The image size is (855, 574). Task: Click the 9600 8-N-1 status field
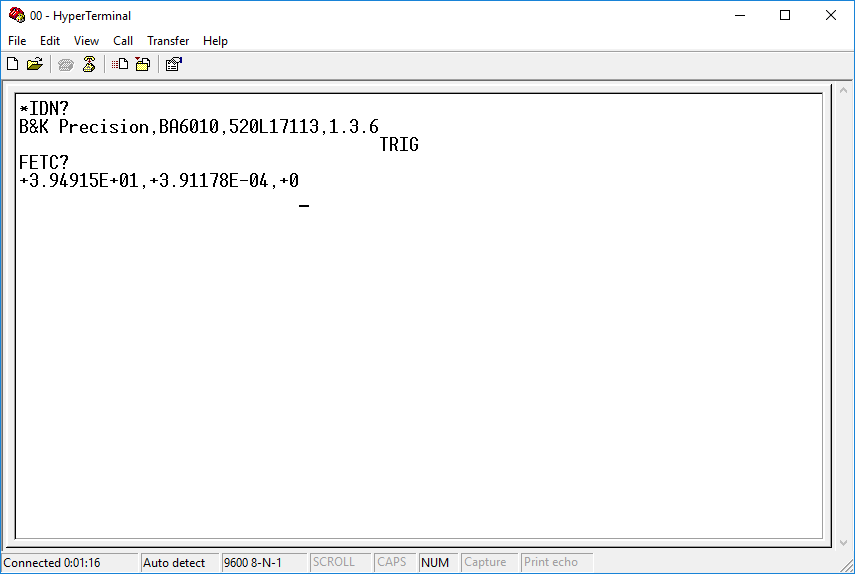coord(264,562)
